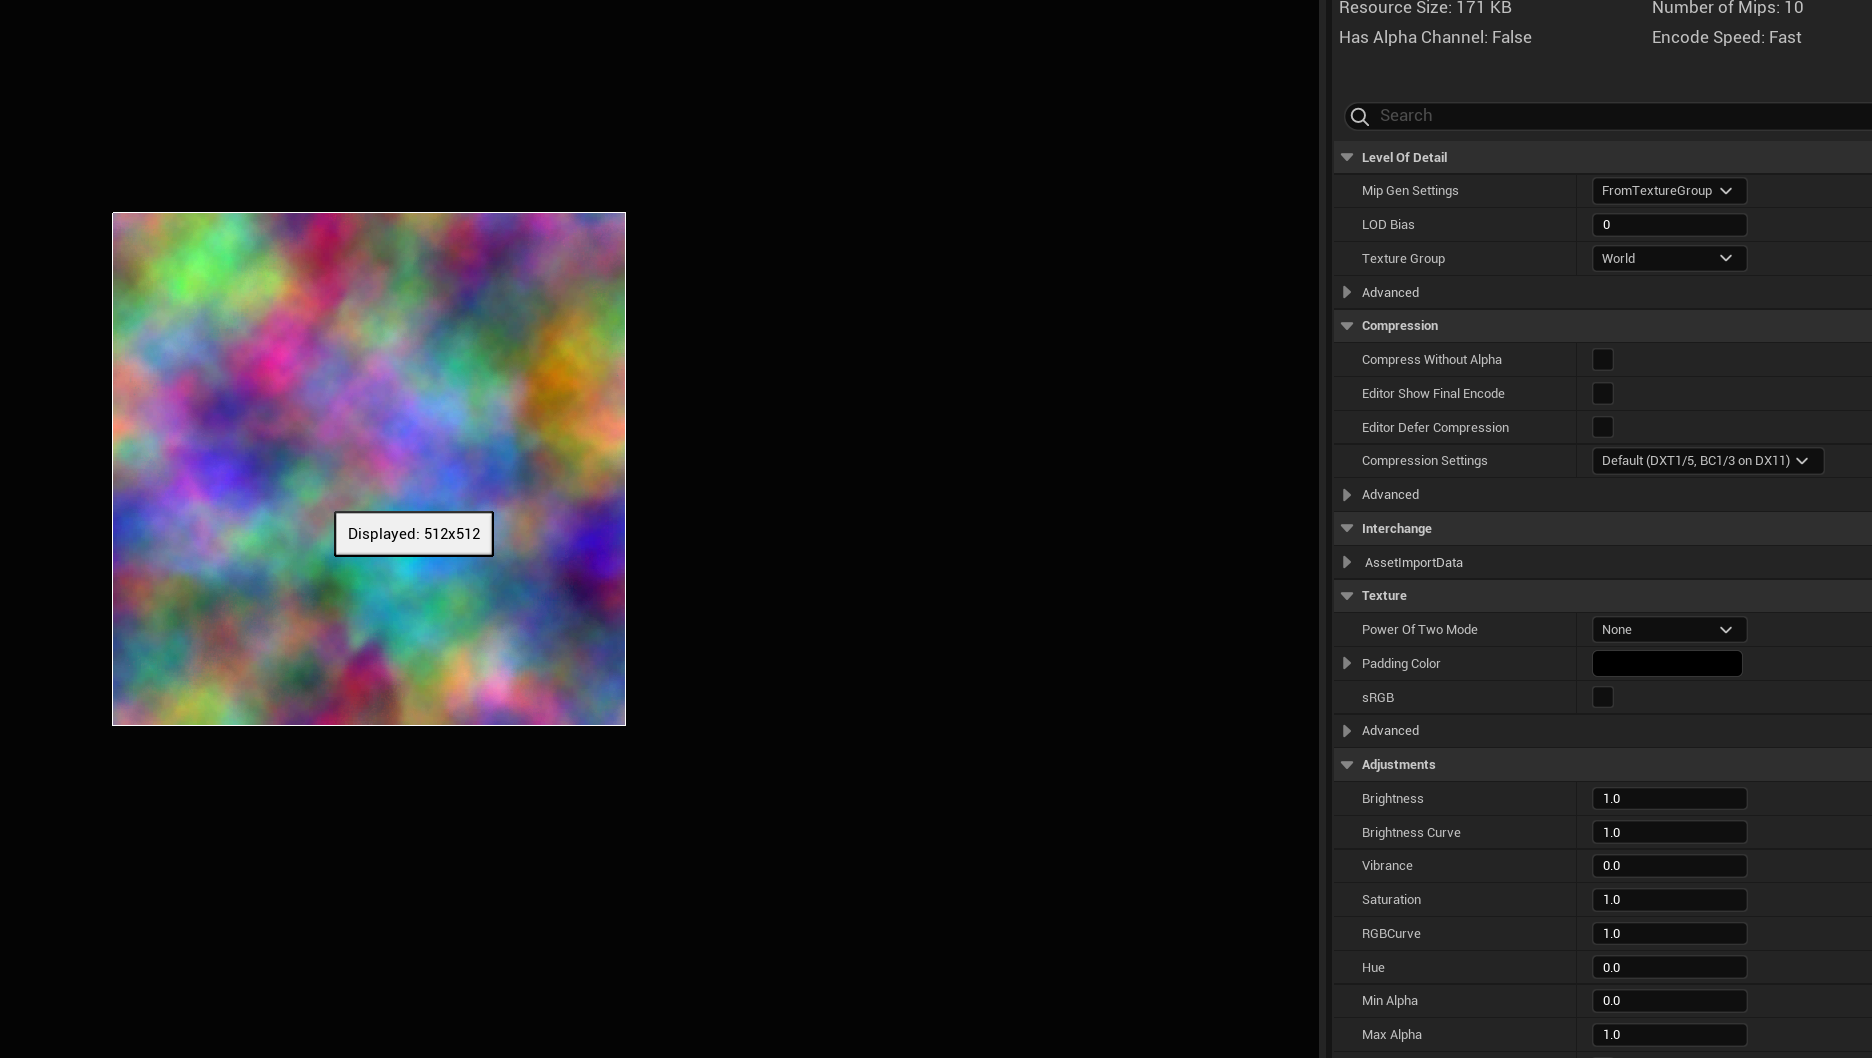
Task: Click the search magnifier icon
Action: pos(1359,117)
